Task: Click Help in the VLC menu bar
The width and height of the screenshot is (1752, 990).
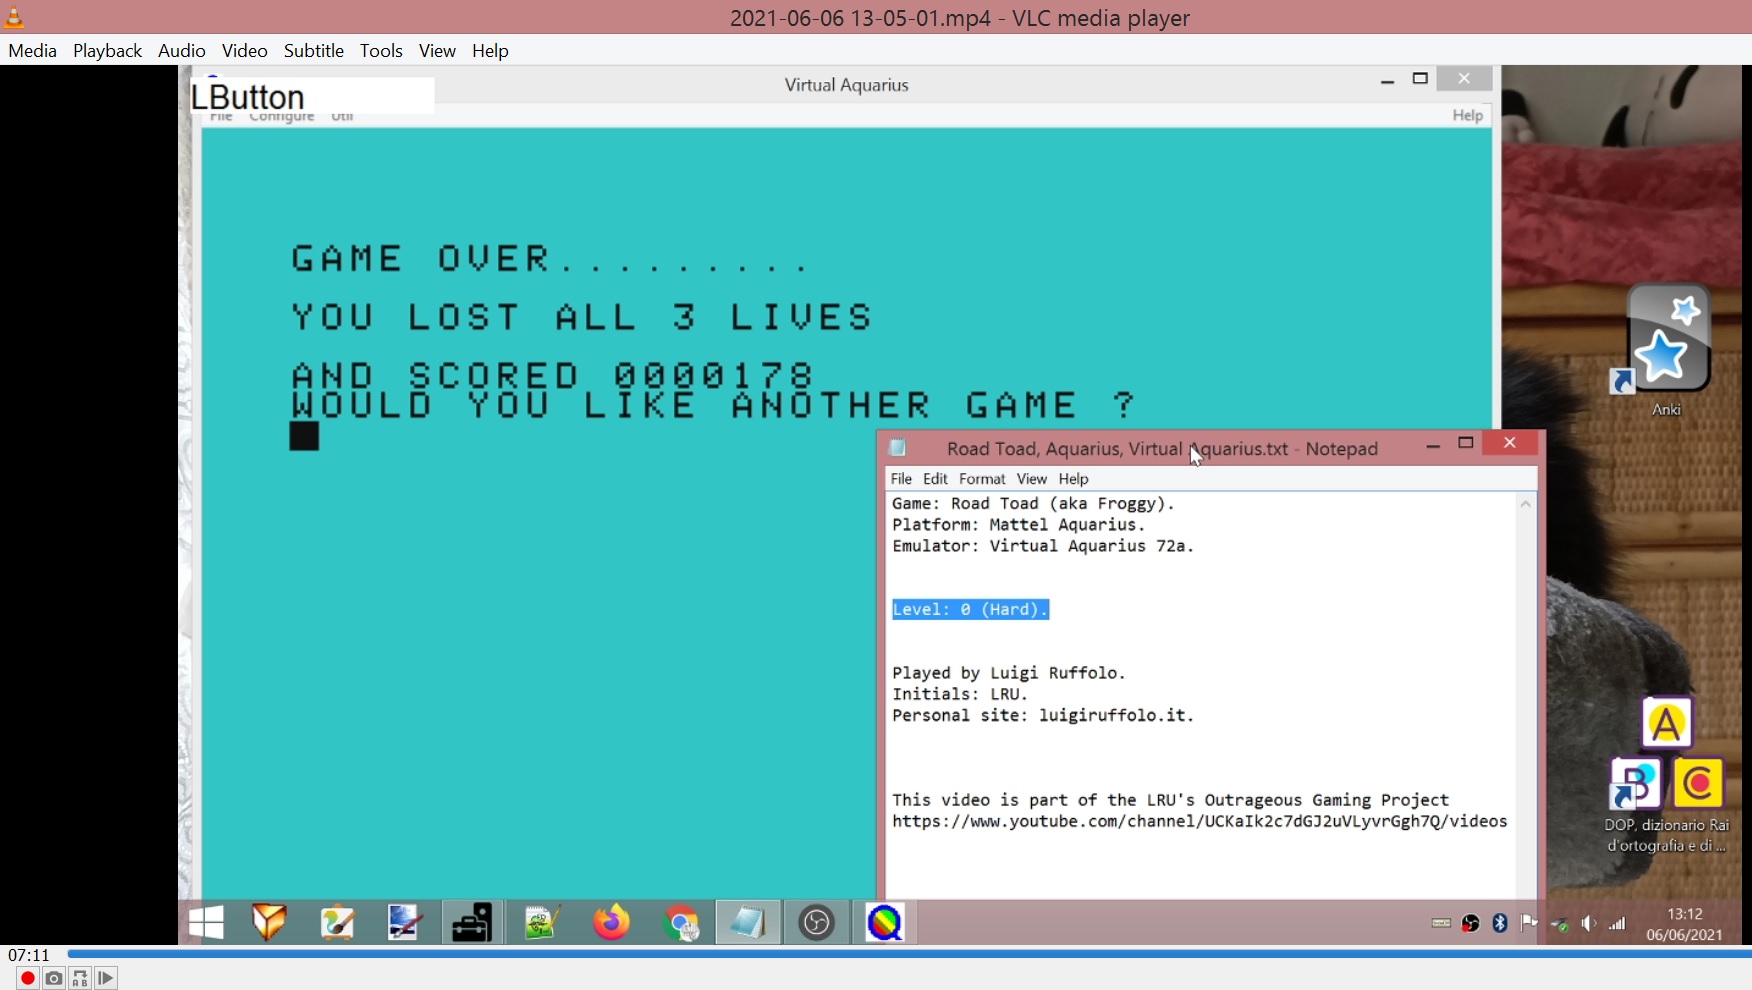Action: [490, 51]
